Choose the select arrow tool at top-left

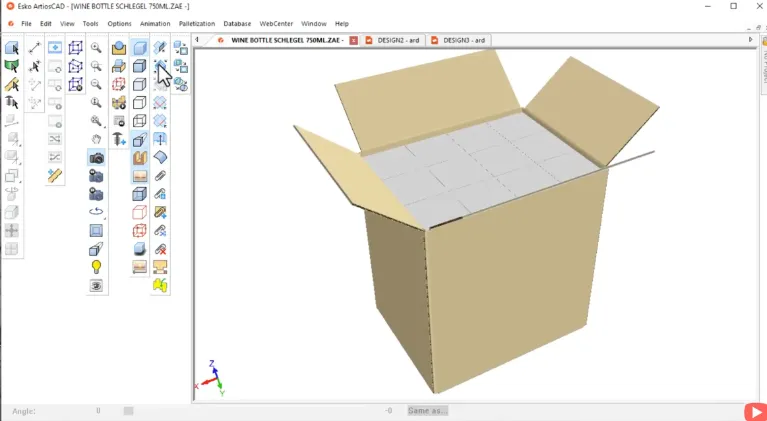point(13,47)
